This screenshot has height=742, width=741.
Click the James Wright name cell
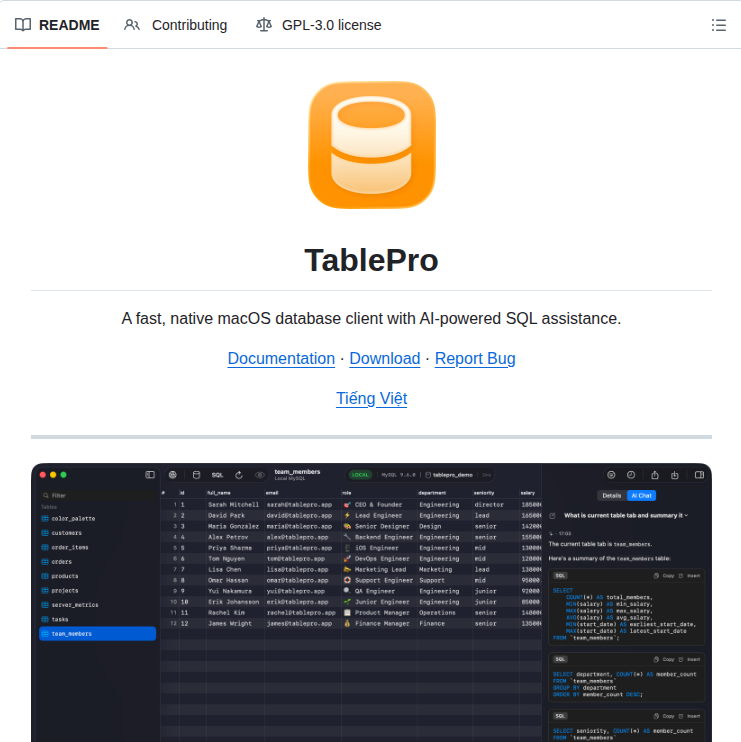(x=230, y=624)
